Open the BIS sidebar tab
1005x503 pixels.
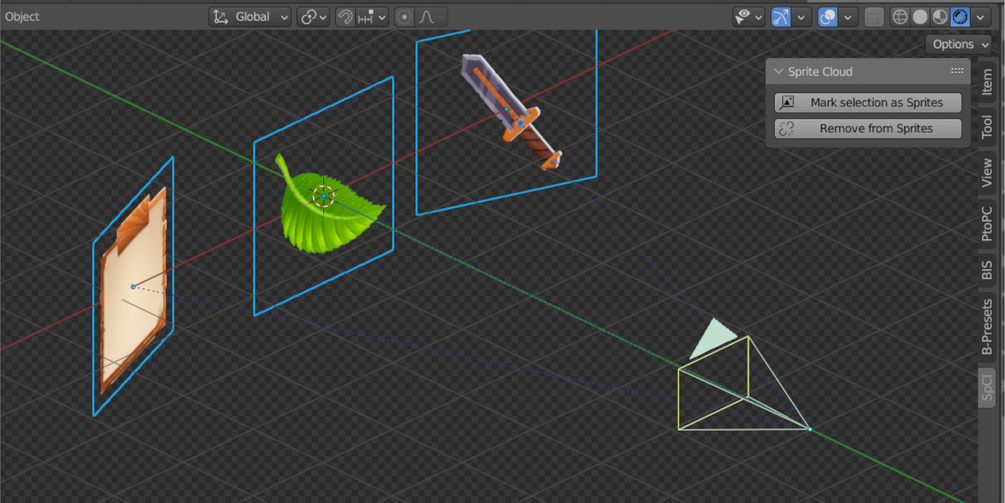pos(987,270)
